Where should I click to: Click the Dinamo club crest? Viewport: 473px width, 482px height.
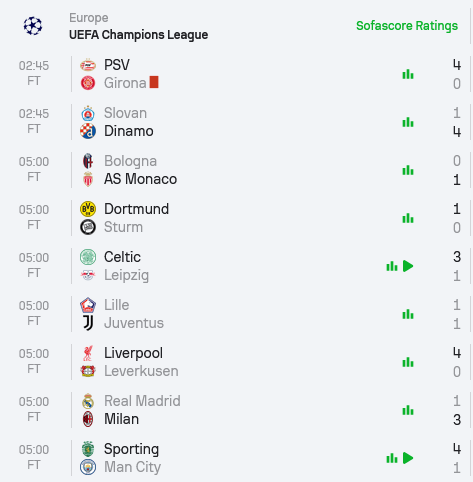pyautogui.click(x=88, y=131)
